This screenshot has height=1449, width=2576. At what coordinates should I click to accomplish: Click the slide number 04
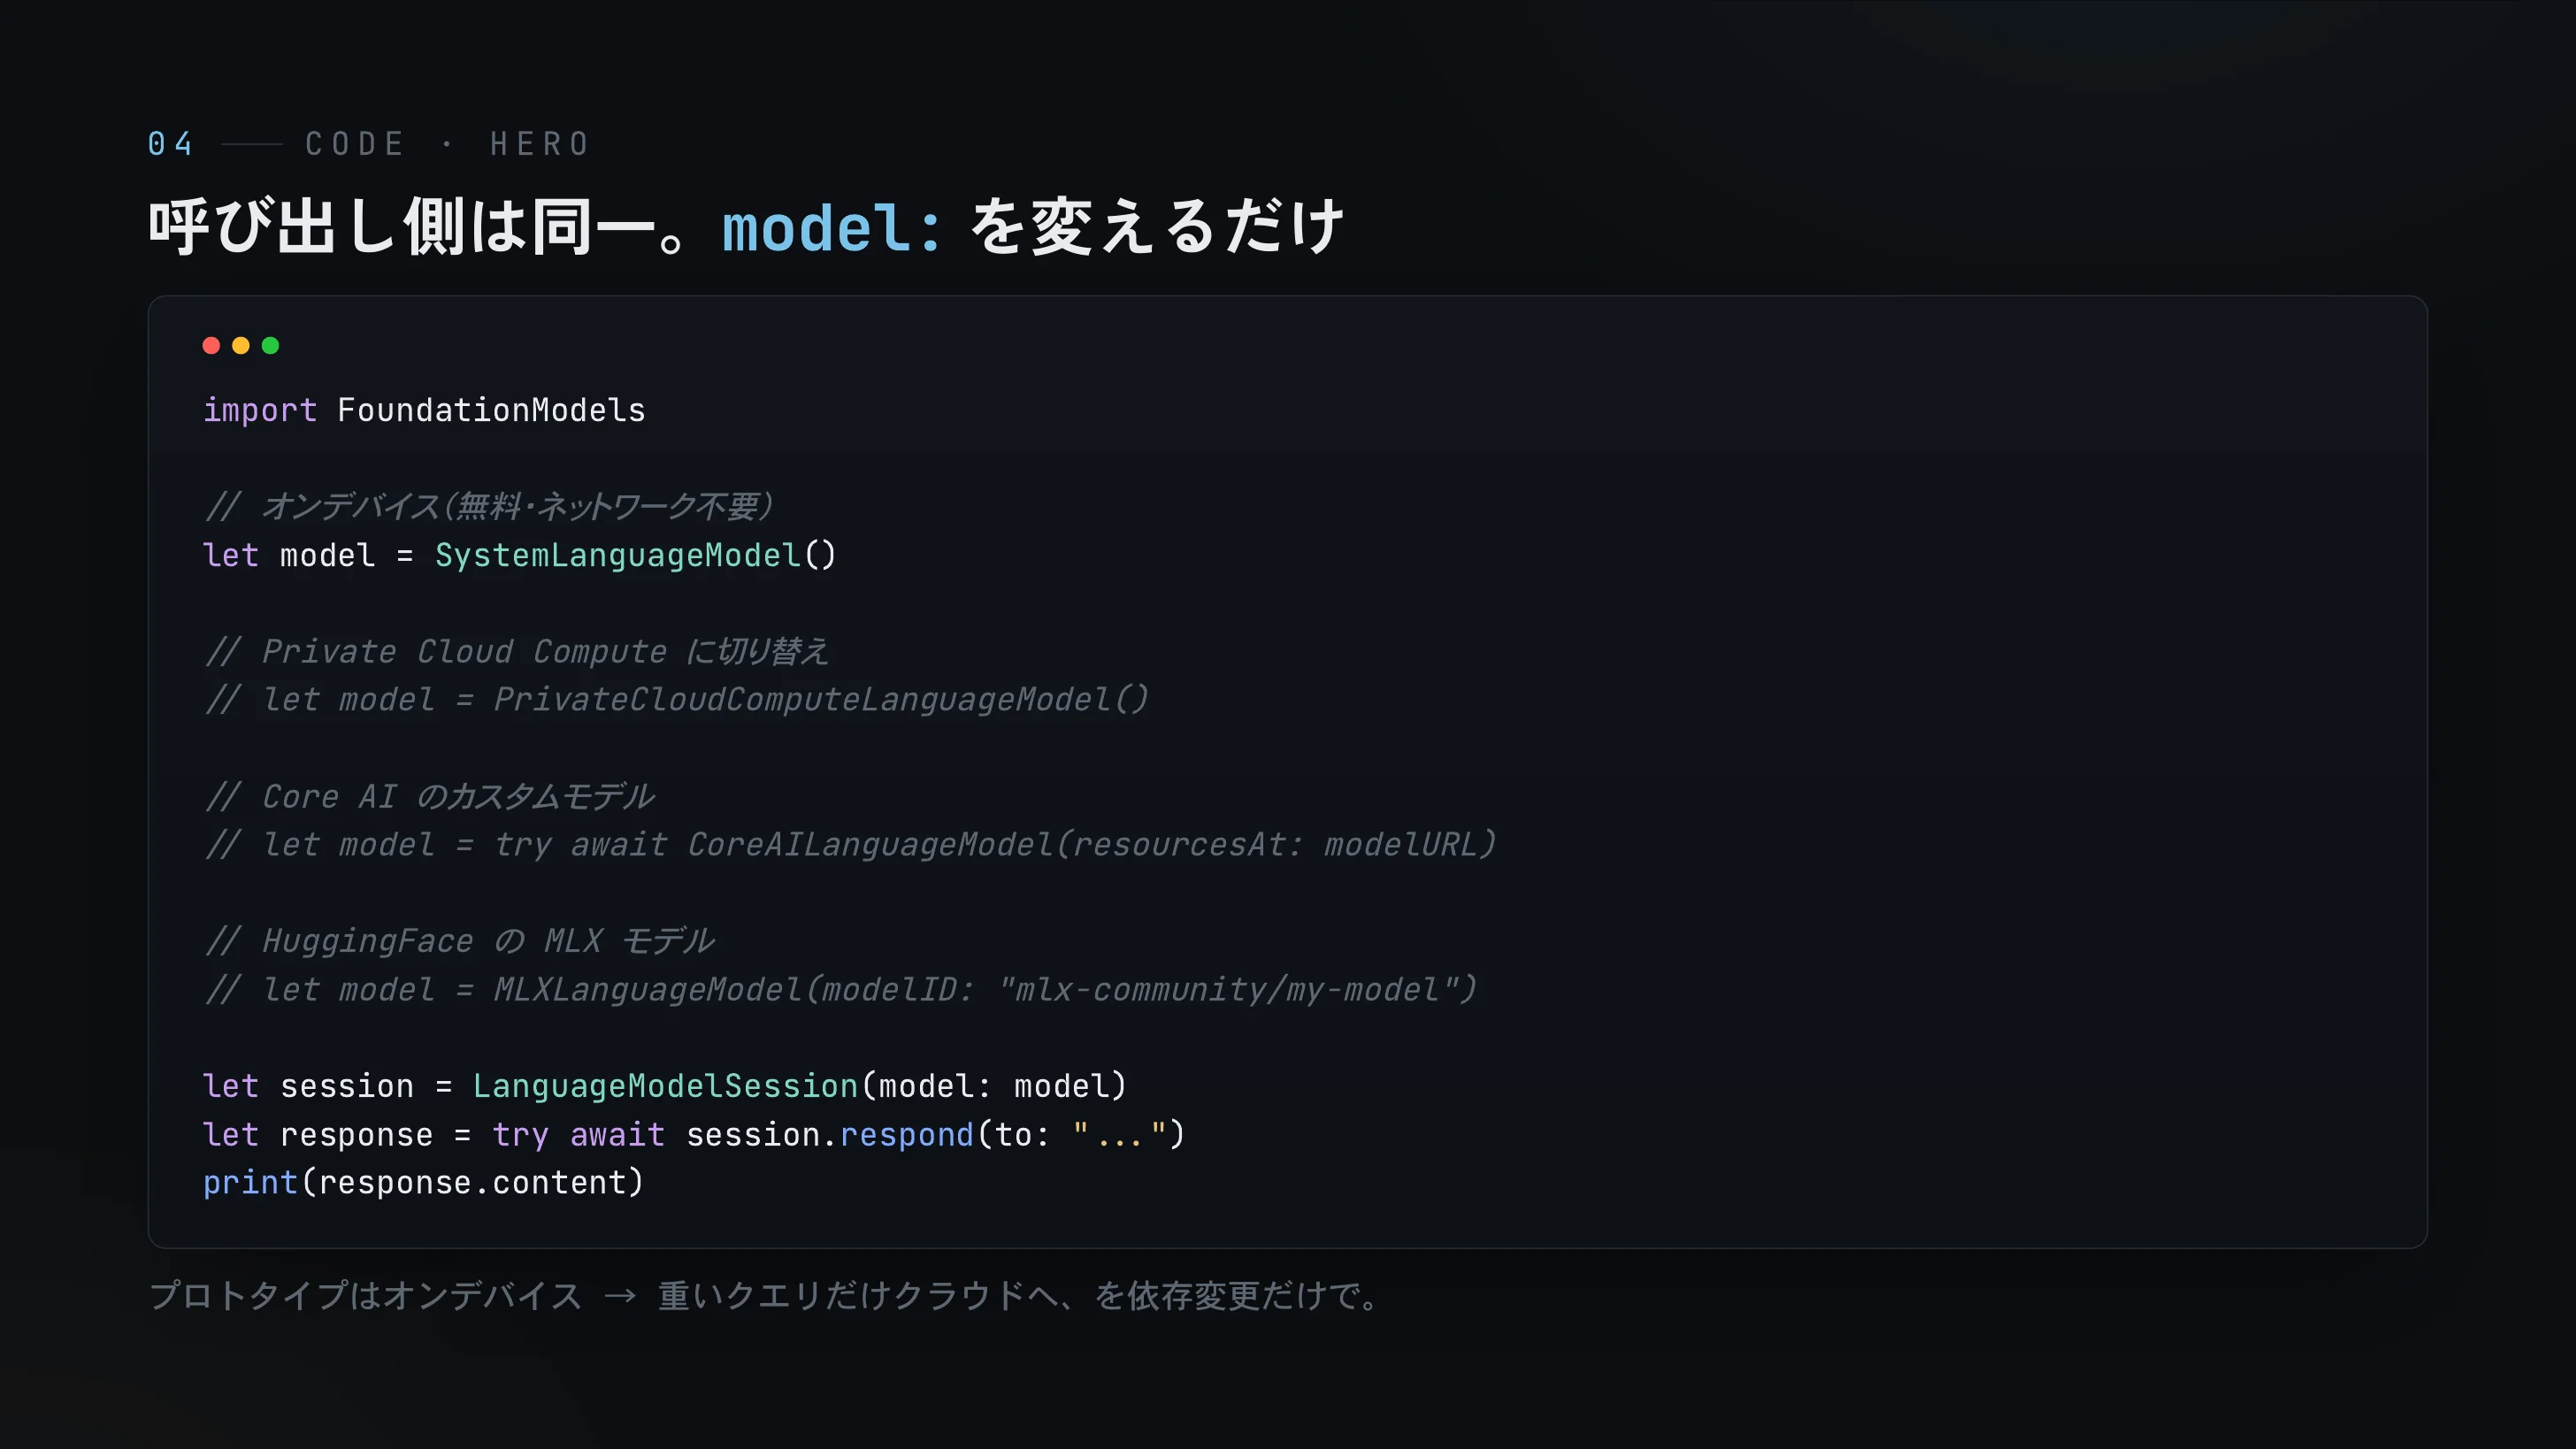[170, 144]
